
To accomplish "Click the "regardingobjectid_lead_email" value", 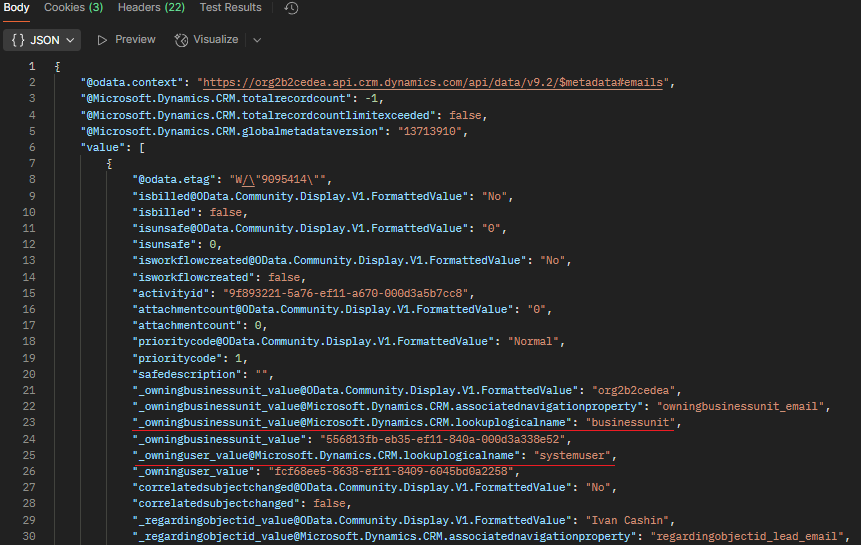I will (x=747, y=536).
